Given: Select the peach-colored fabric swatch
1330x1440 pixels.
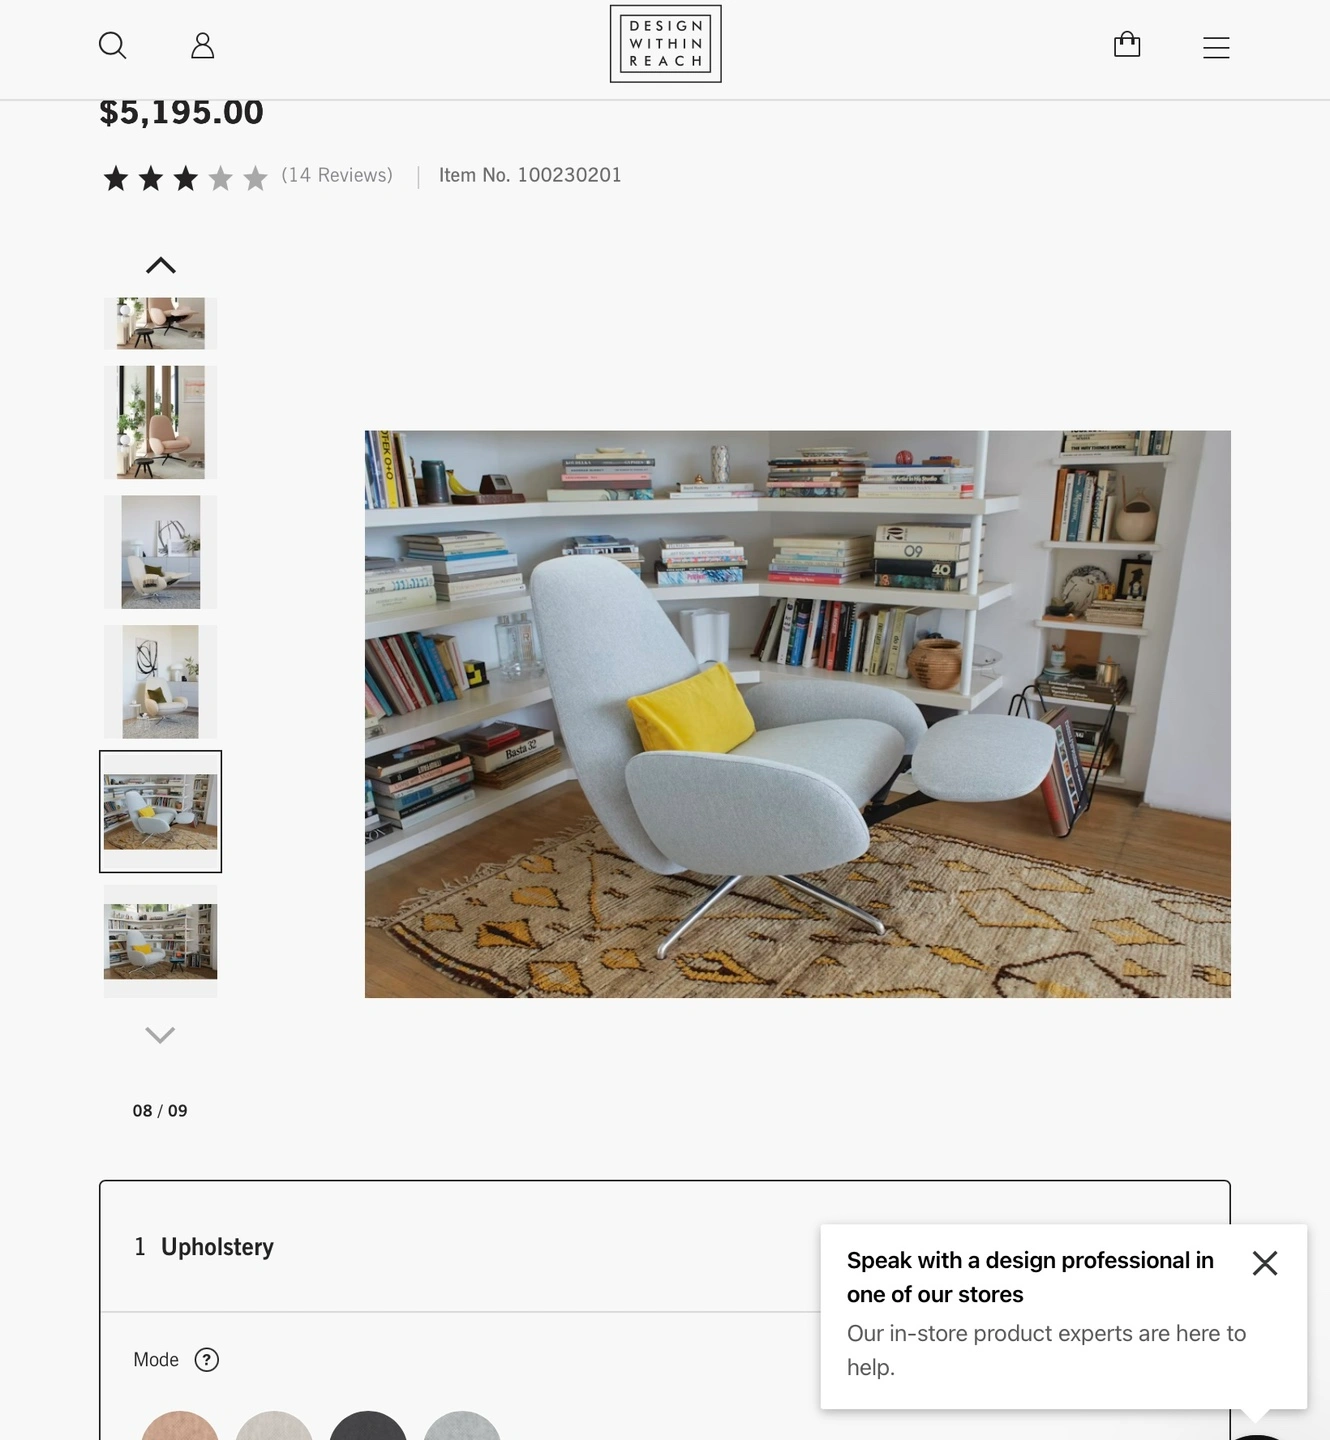Looking at the screenshot, I should [x=180, y=1427].
